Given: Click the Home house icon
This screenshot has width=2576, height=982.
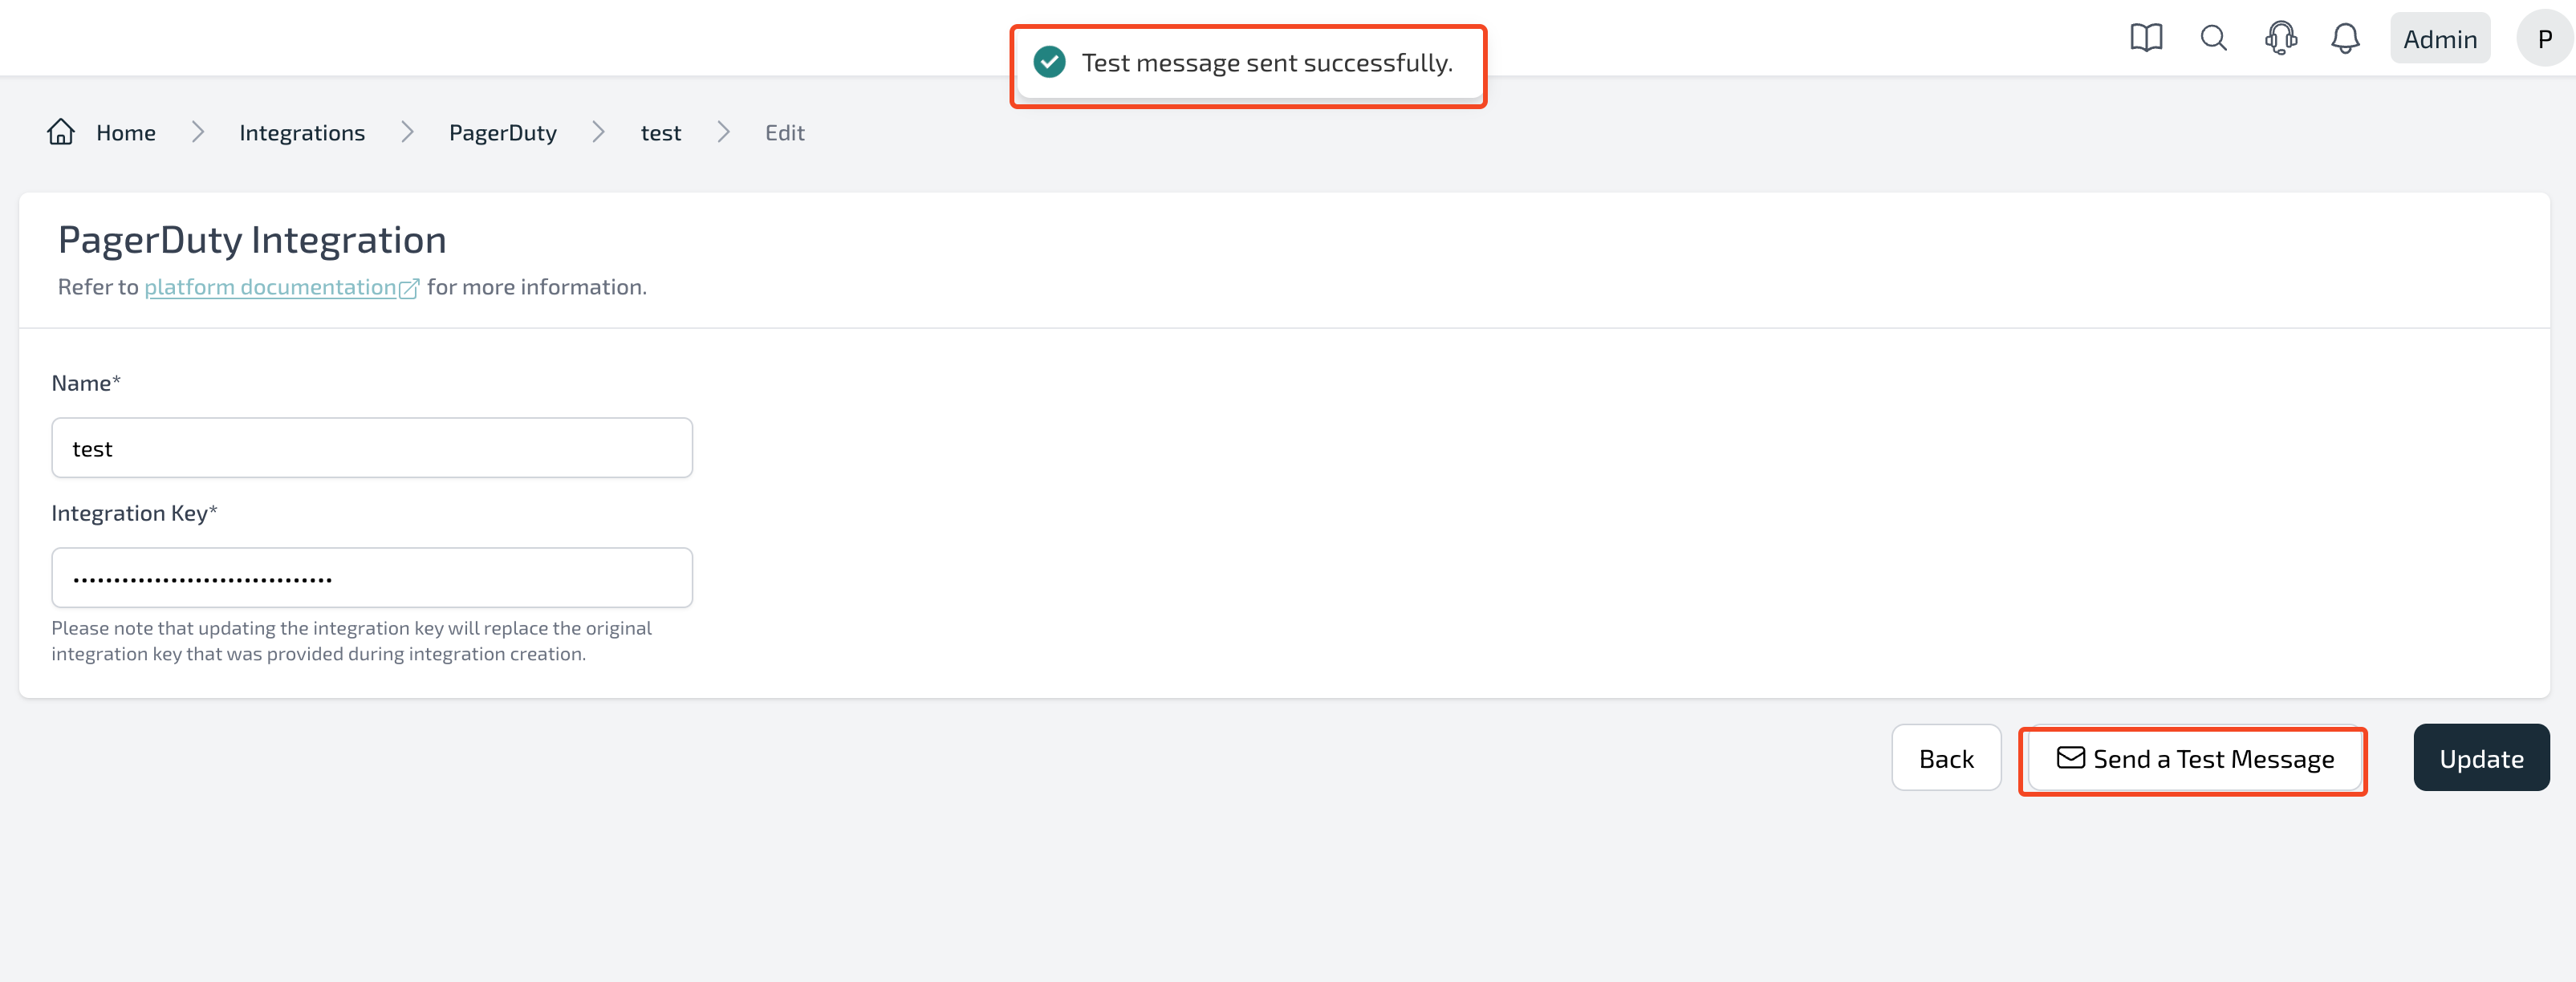Looking at the screenshot, I should coord(61,132).
